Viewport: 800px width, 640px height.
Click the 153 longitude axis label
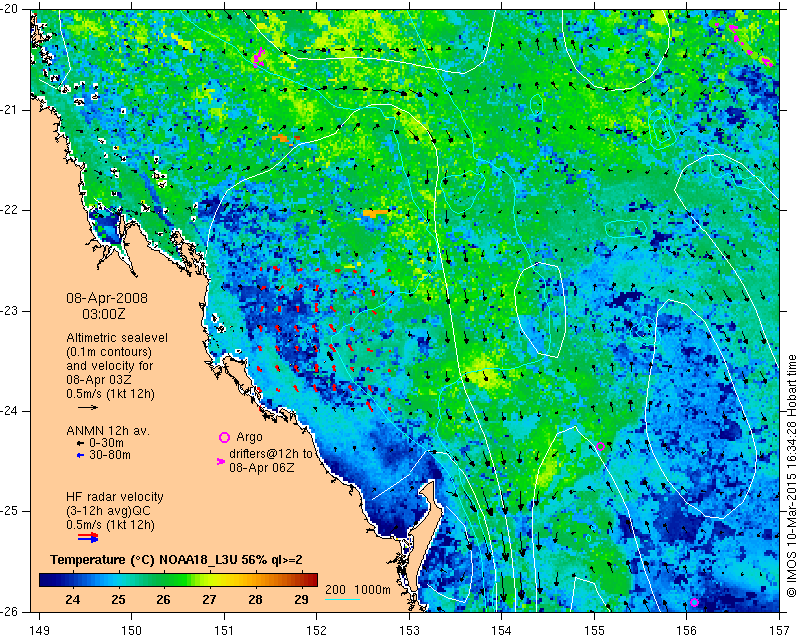[409, 631]
